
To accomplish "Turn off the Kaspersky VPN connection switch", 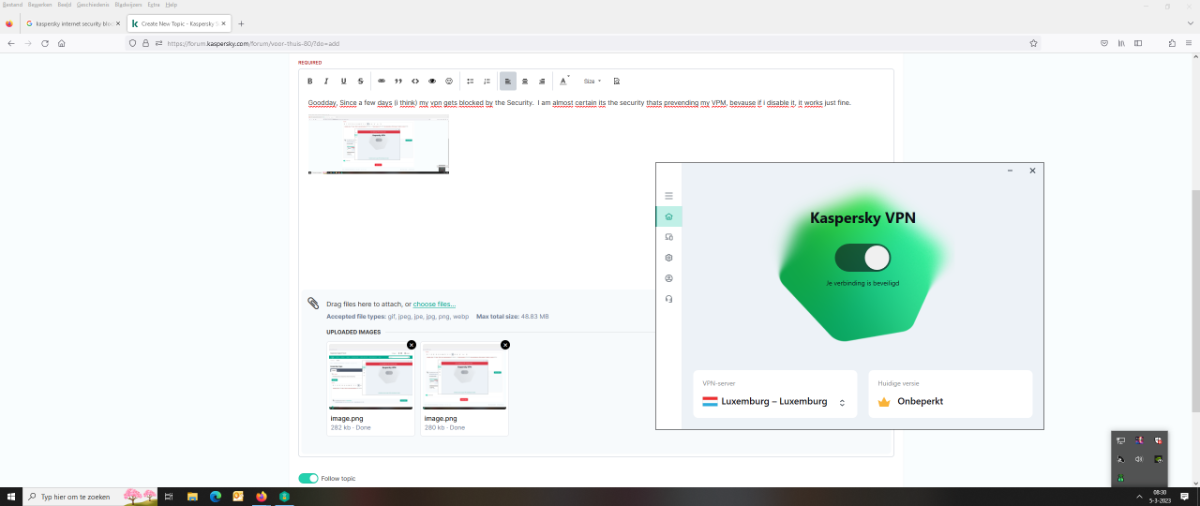I will click(x=863, y=258).
